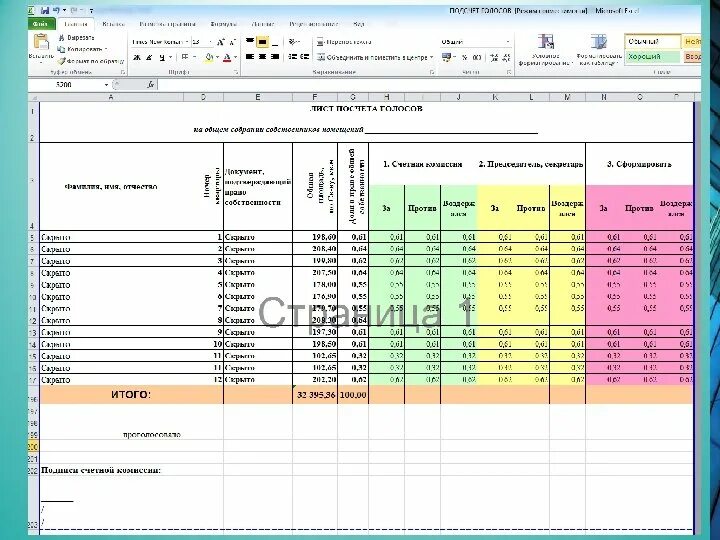Toggle Top Align for cell contents
The height and width of the screenshot is (540, 720).
click(250, 42)
